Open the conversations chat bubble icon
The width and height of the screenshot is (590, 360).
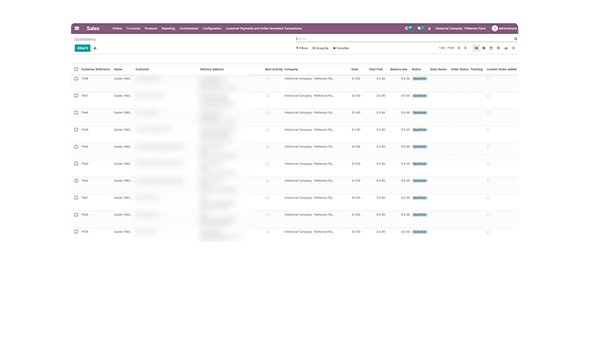(x=420, y=28)
